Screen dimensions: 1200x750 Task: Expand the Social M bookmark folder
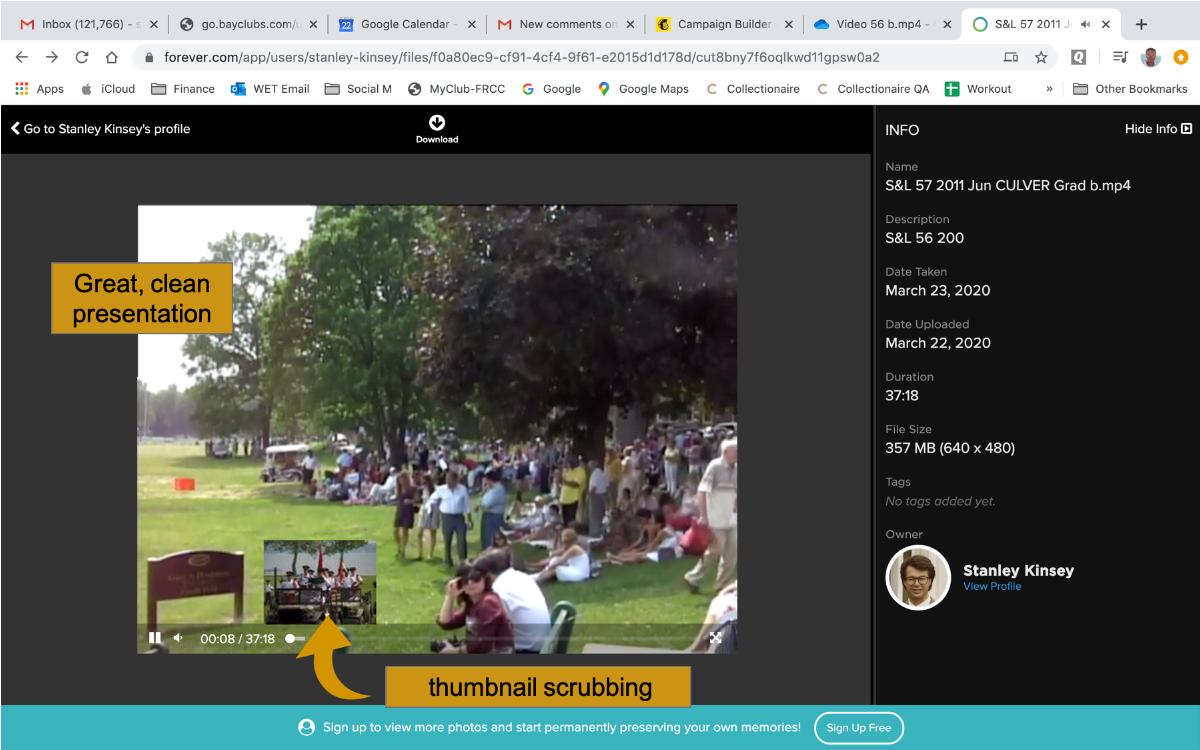pos(358,89)
